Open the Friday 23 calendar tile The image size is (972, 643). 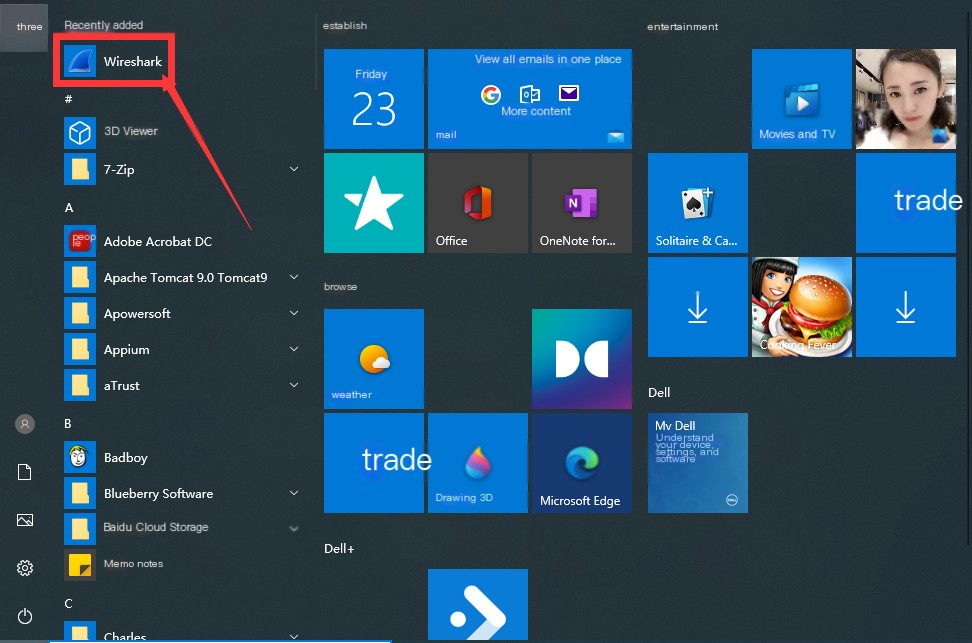click(374, 99)
